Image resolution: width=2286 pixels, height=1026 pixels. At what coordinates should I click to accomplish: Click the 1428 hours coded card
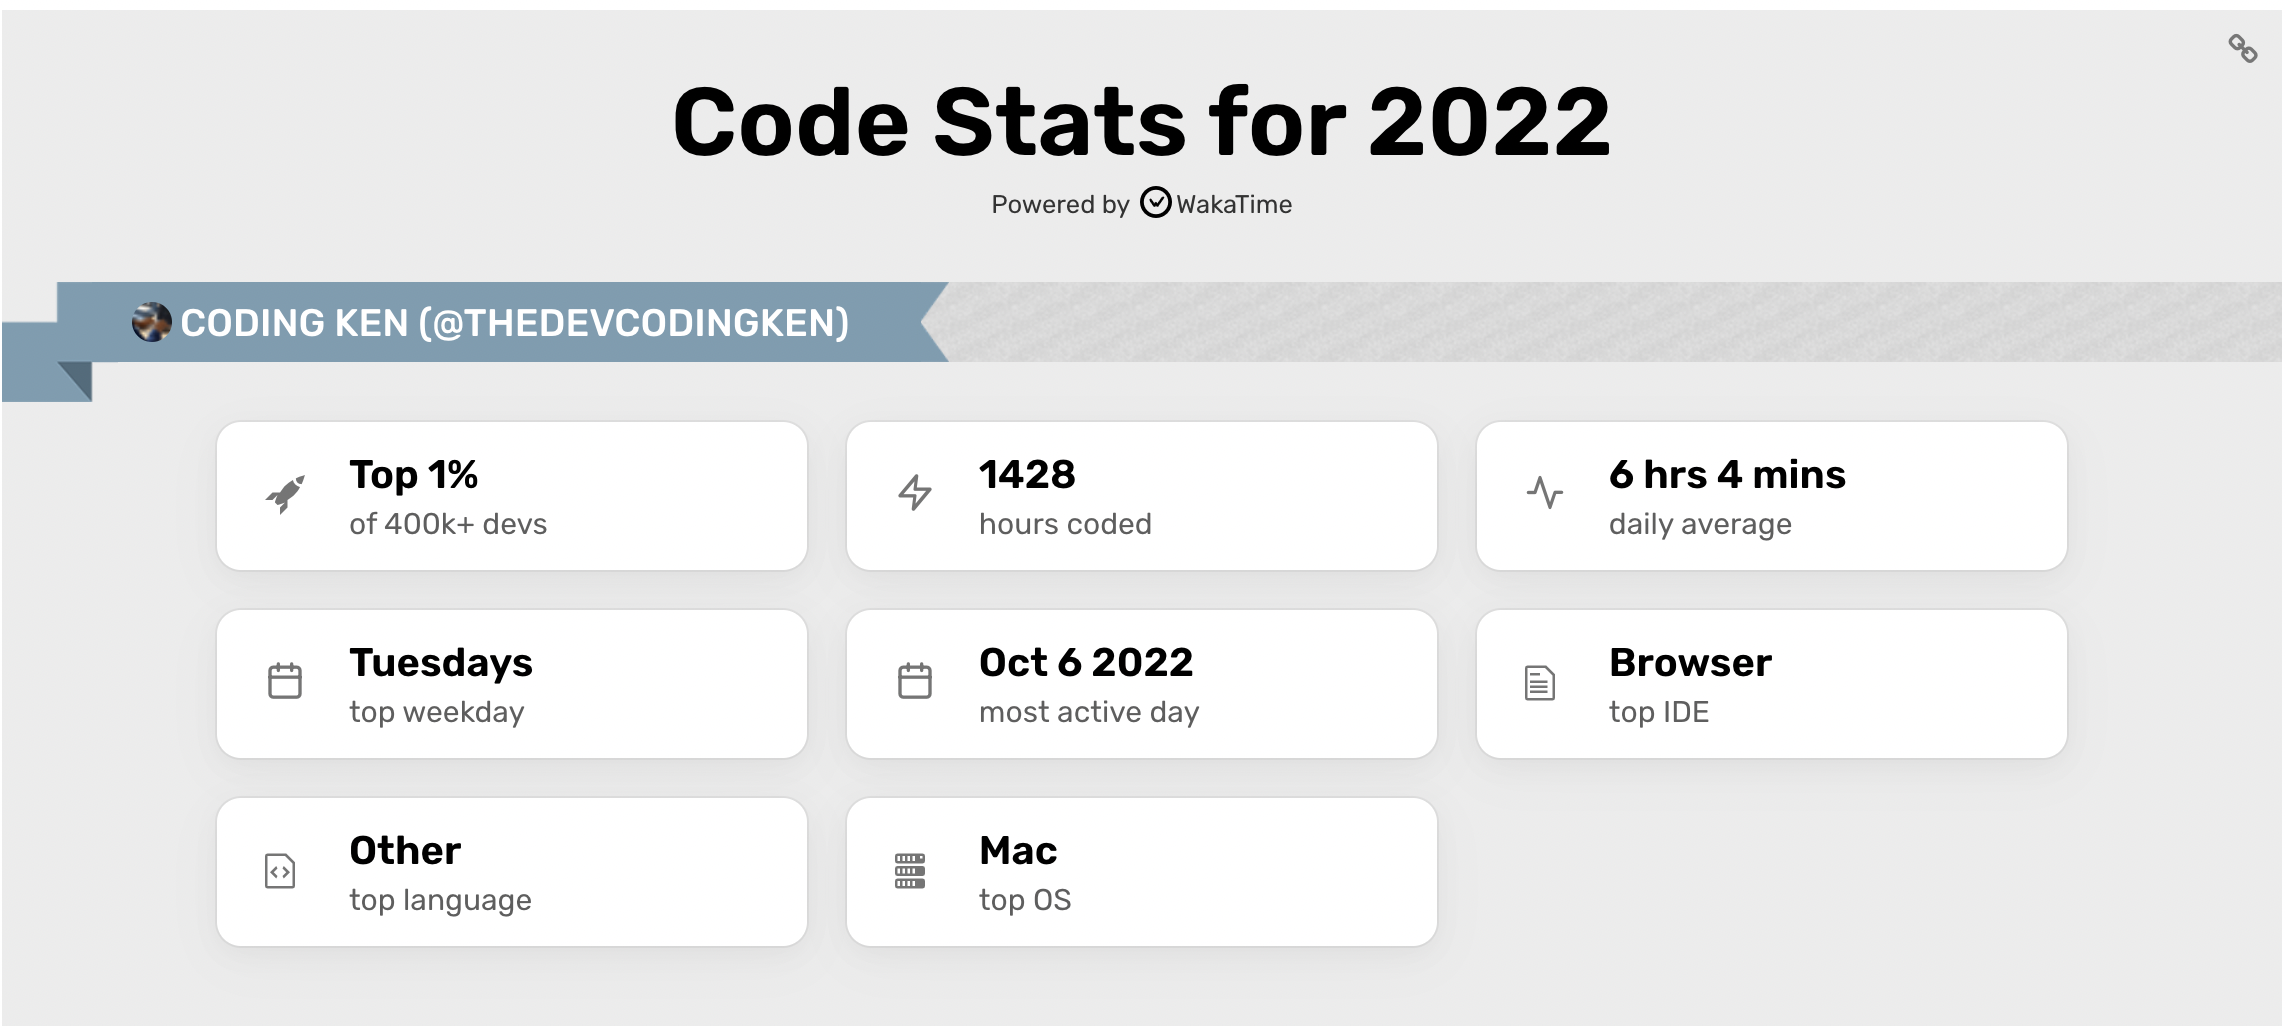(1143, 496)
